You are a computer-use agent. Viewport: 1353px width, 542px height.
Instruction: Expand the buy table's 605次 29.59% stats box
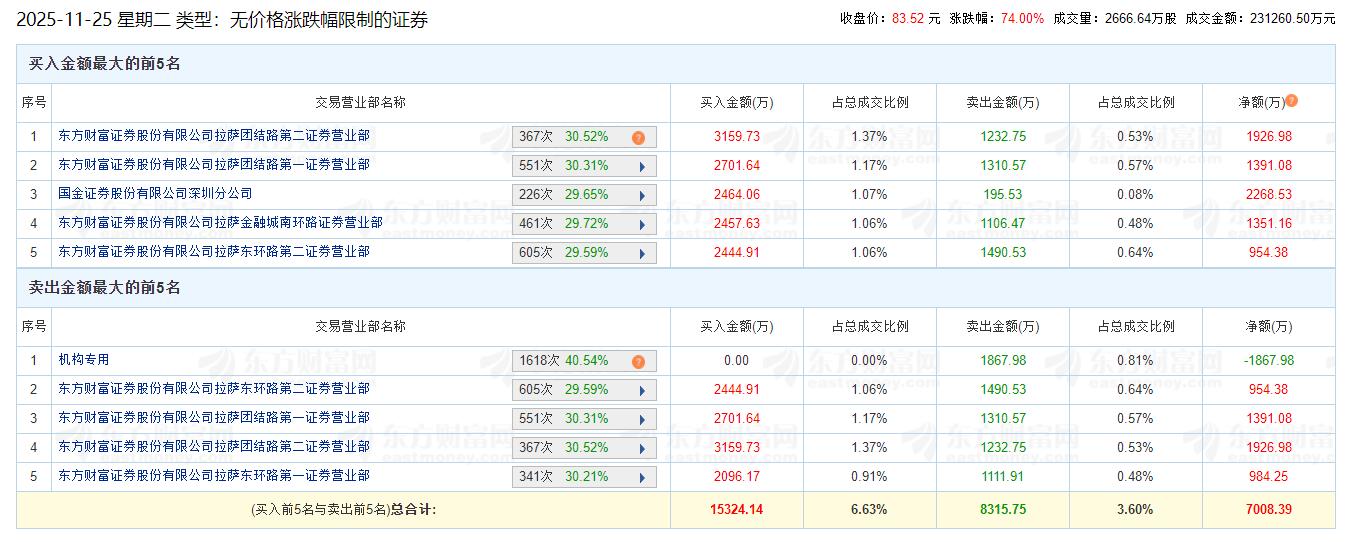coord(641,253)
